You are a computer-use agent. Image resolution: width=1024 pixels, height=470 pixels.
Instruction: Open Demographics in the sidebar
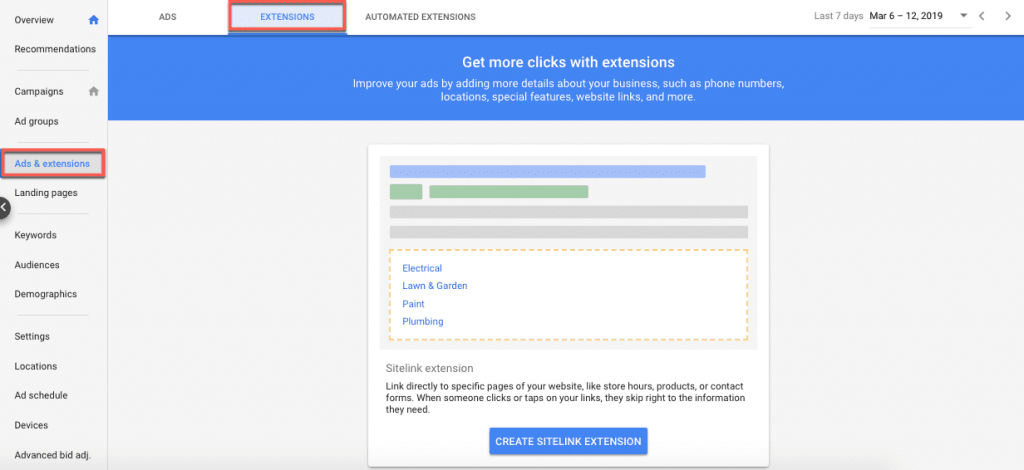(46, 294)
